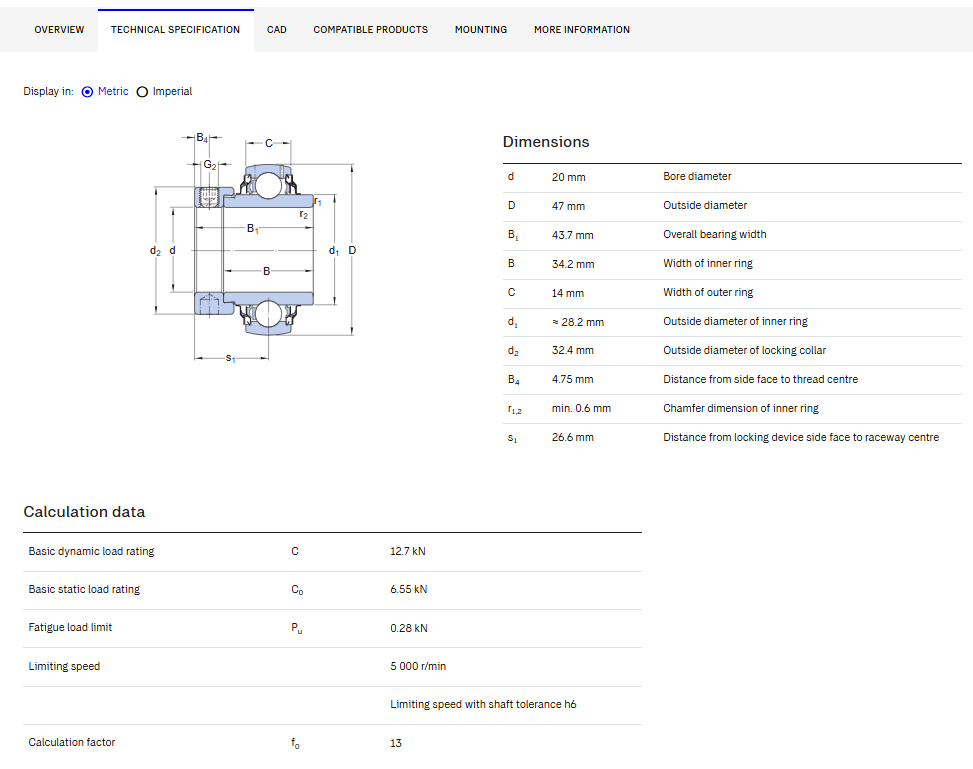
Task: Click the f₀ symbol in Calculation data
Action: tap(295, 743)
